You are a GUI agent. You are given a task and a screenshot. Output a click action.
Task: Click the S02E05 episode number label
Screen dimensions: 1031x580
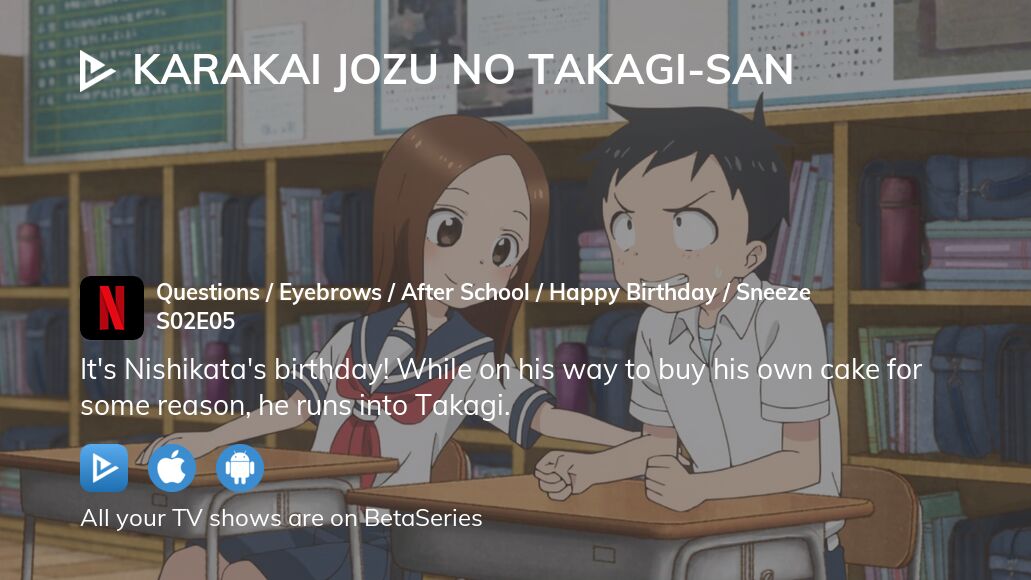coord(195,321)
